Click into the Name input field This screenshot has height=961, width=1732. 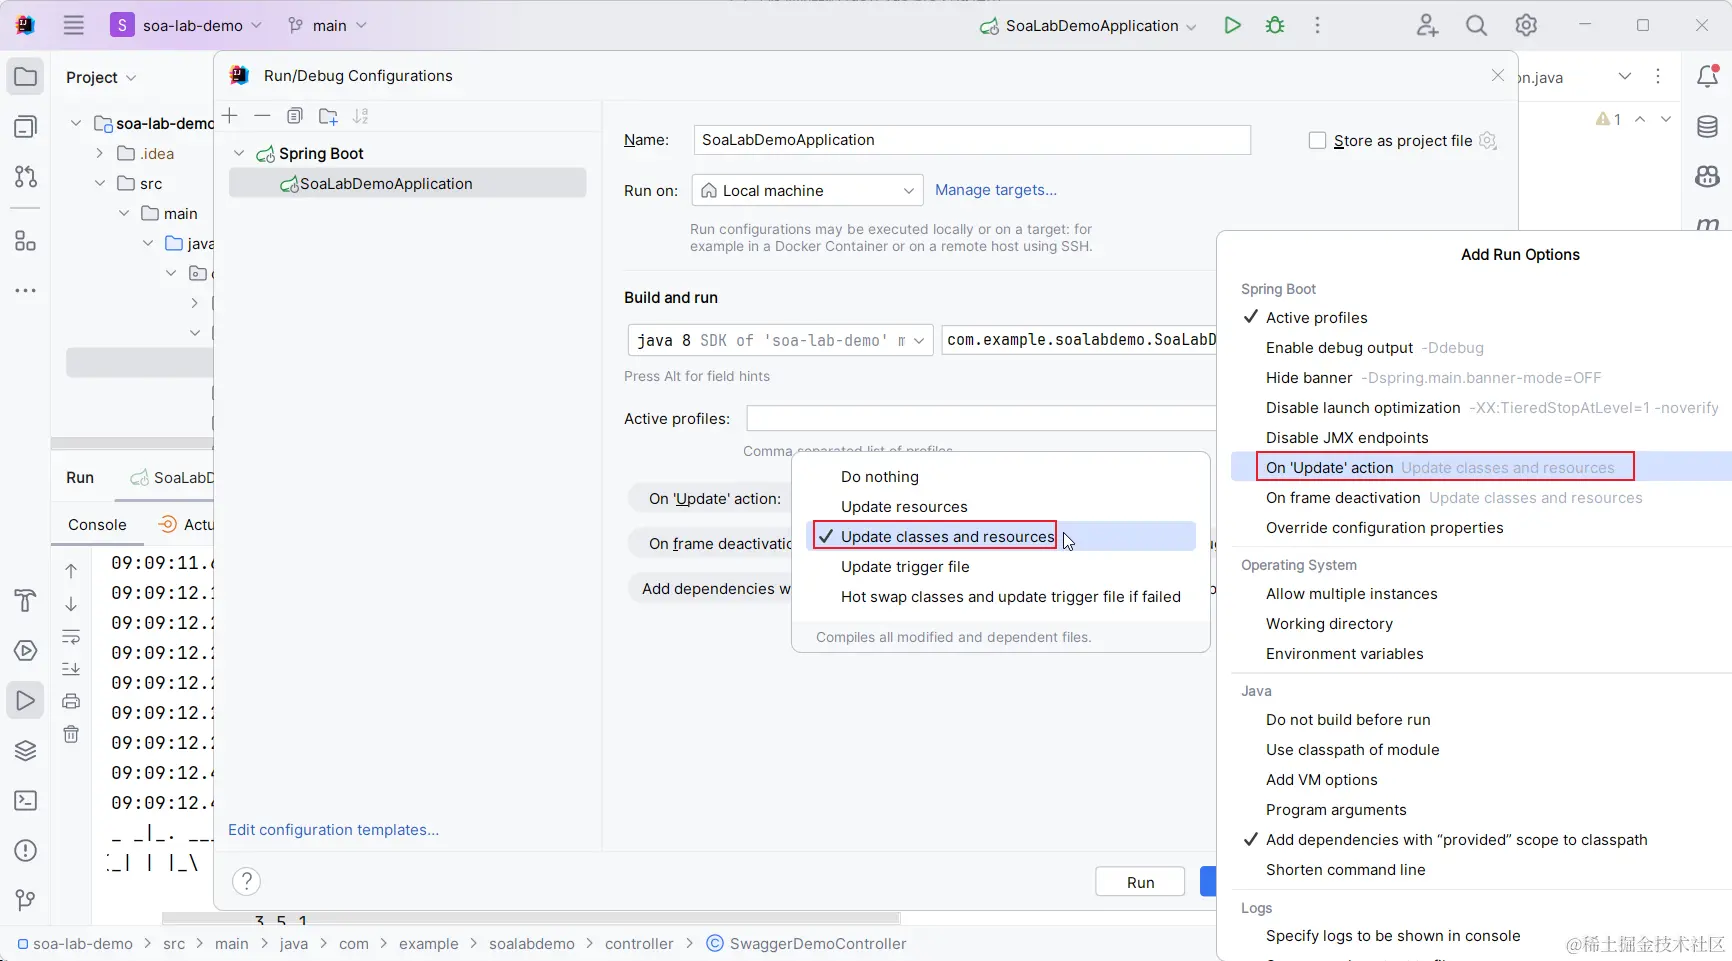coord(972,140)
